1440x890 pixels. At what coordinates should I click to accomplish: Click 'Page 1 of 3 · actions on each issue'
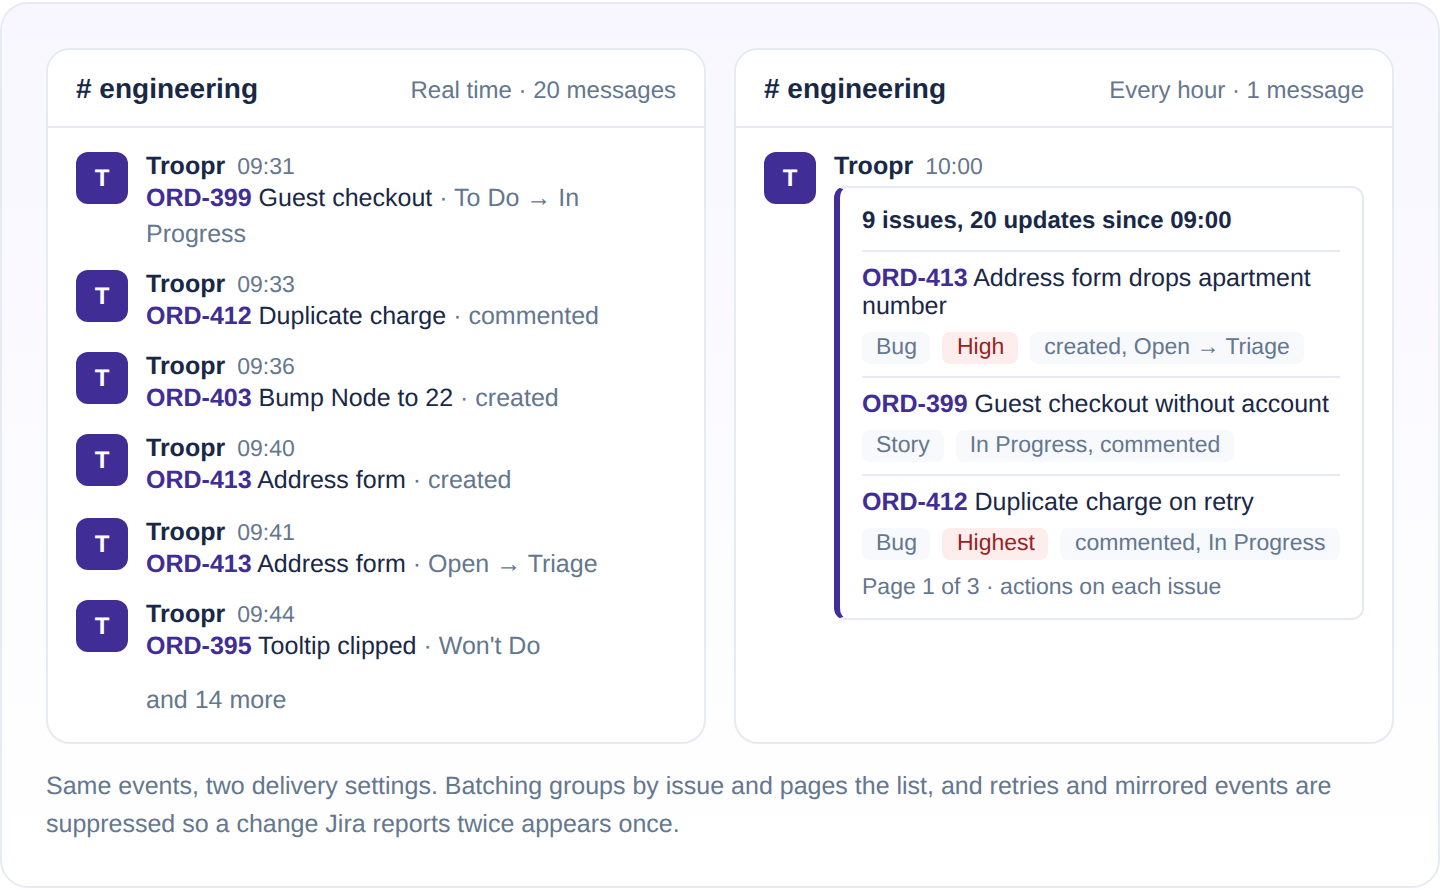(1041, 587)
